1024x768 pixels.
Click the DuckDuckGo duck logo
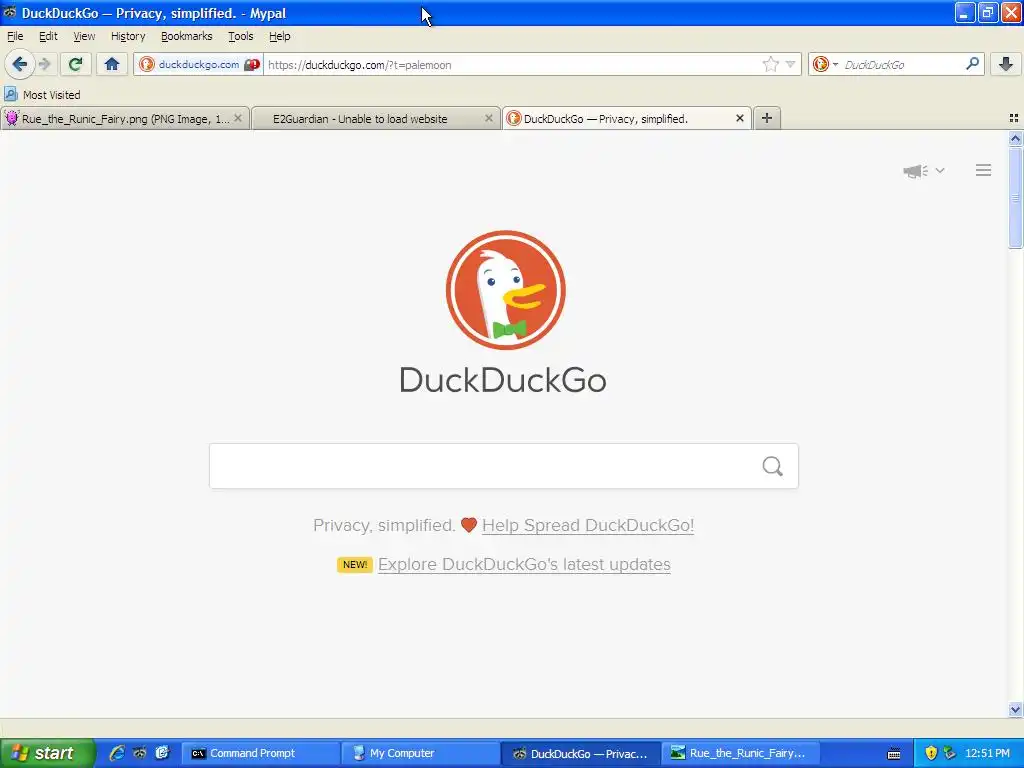point(505,290)
